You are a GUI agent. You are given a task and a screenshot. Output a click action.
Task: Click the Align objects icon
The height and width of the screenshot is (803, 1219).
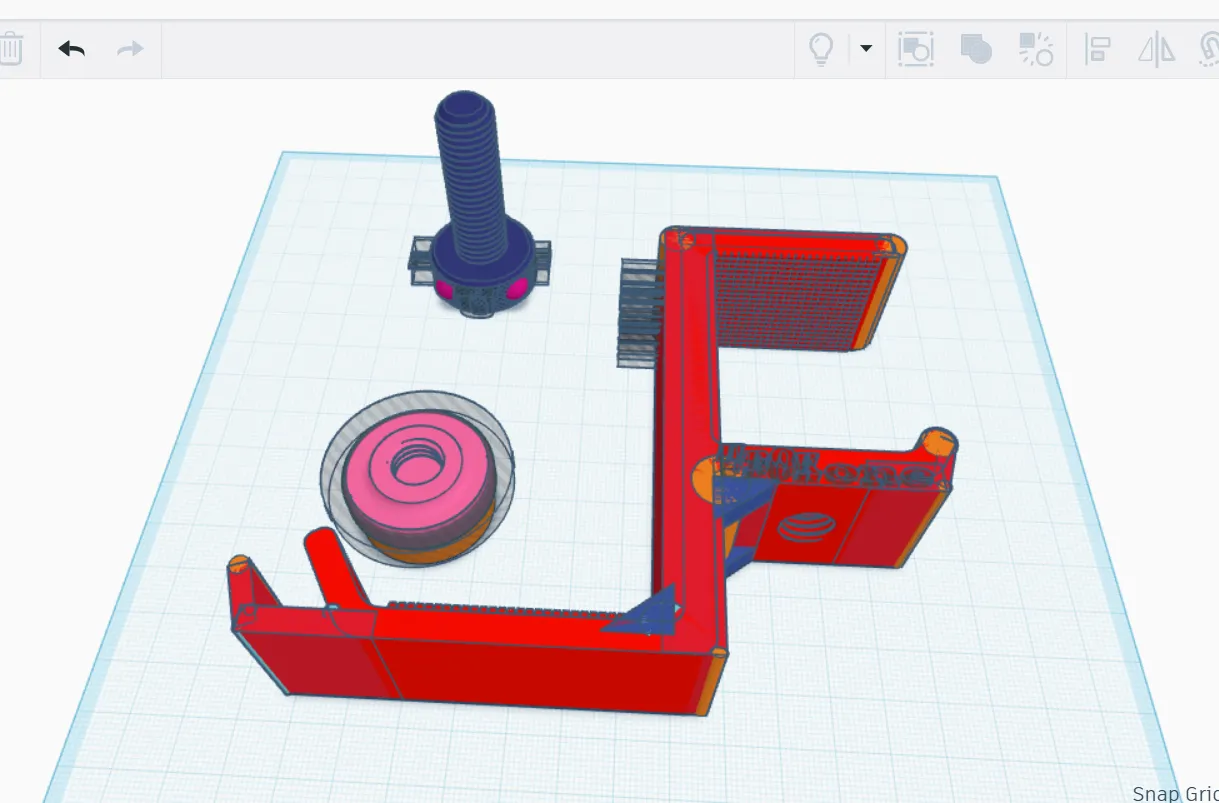tap(1098, 48)
